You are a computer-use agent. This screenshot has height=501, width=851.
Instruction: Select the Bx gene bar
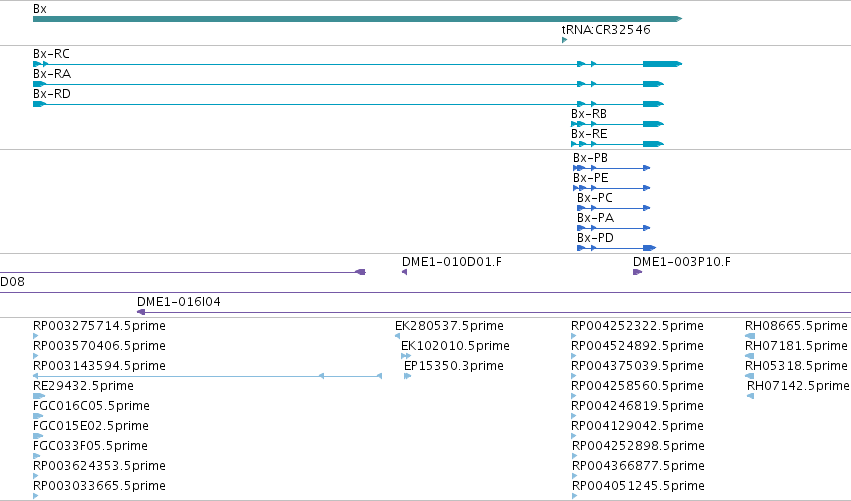point(357,19)
